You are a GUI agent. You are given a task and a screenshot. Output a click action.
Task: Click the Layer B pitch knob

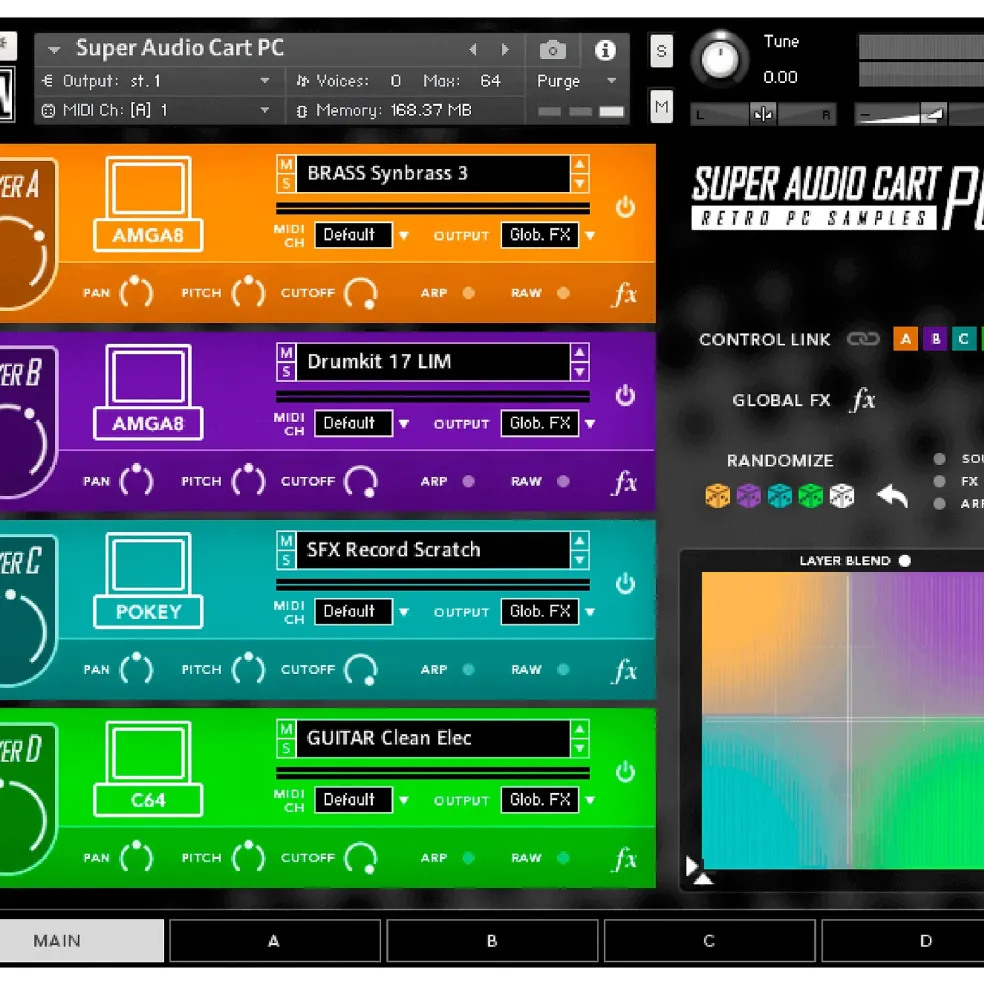(248, 481)
